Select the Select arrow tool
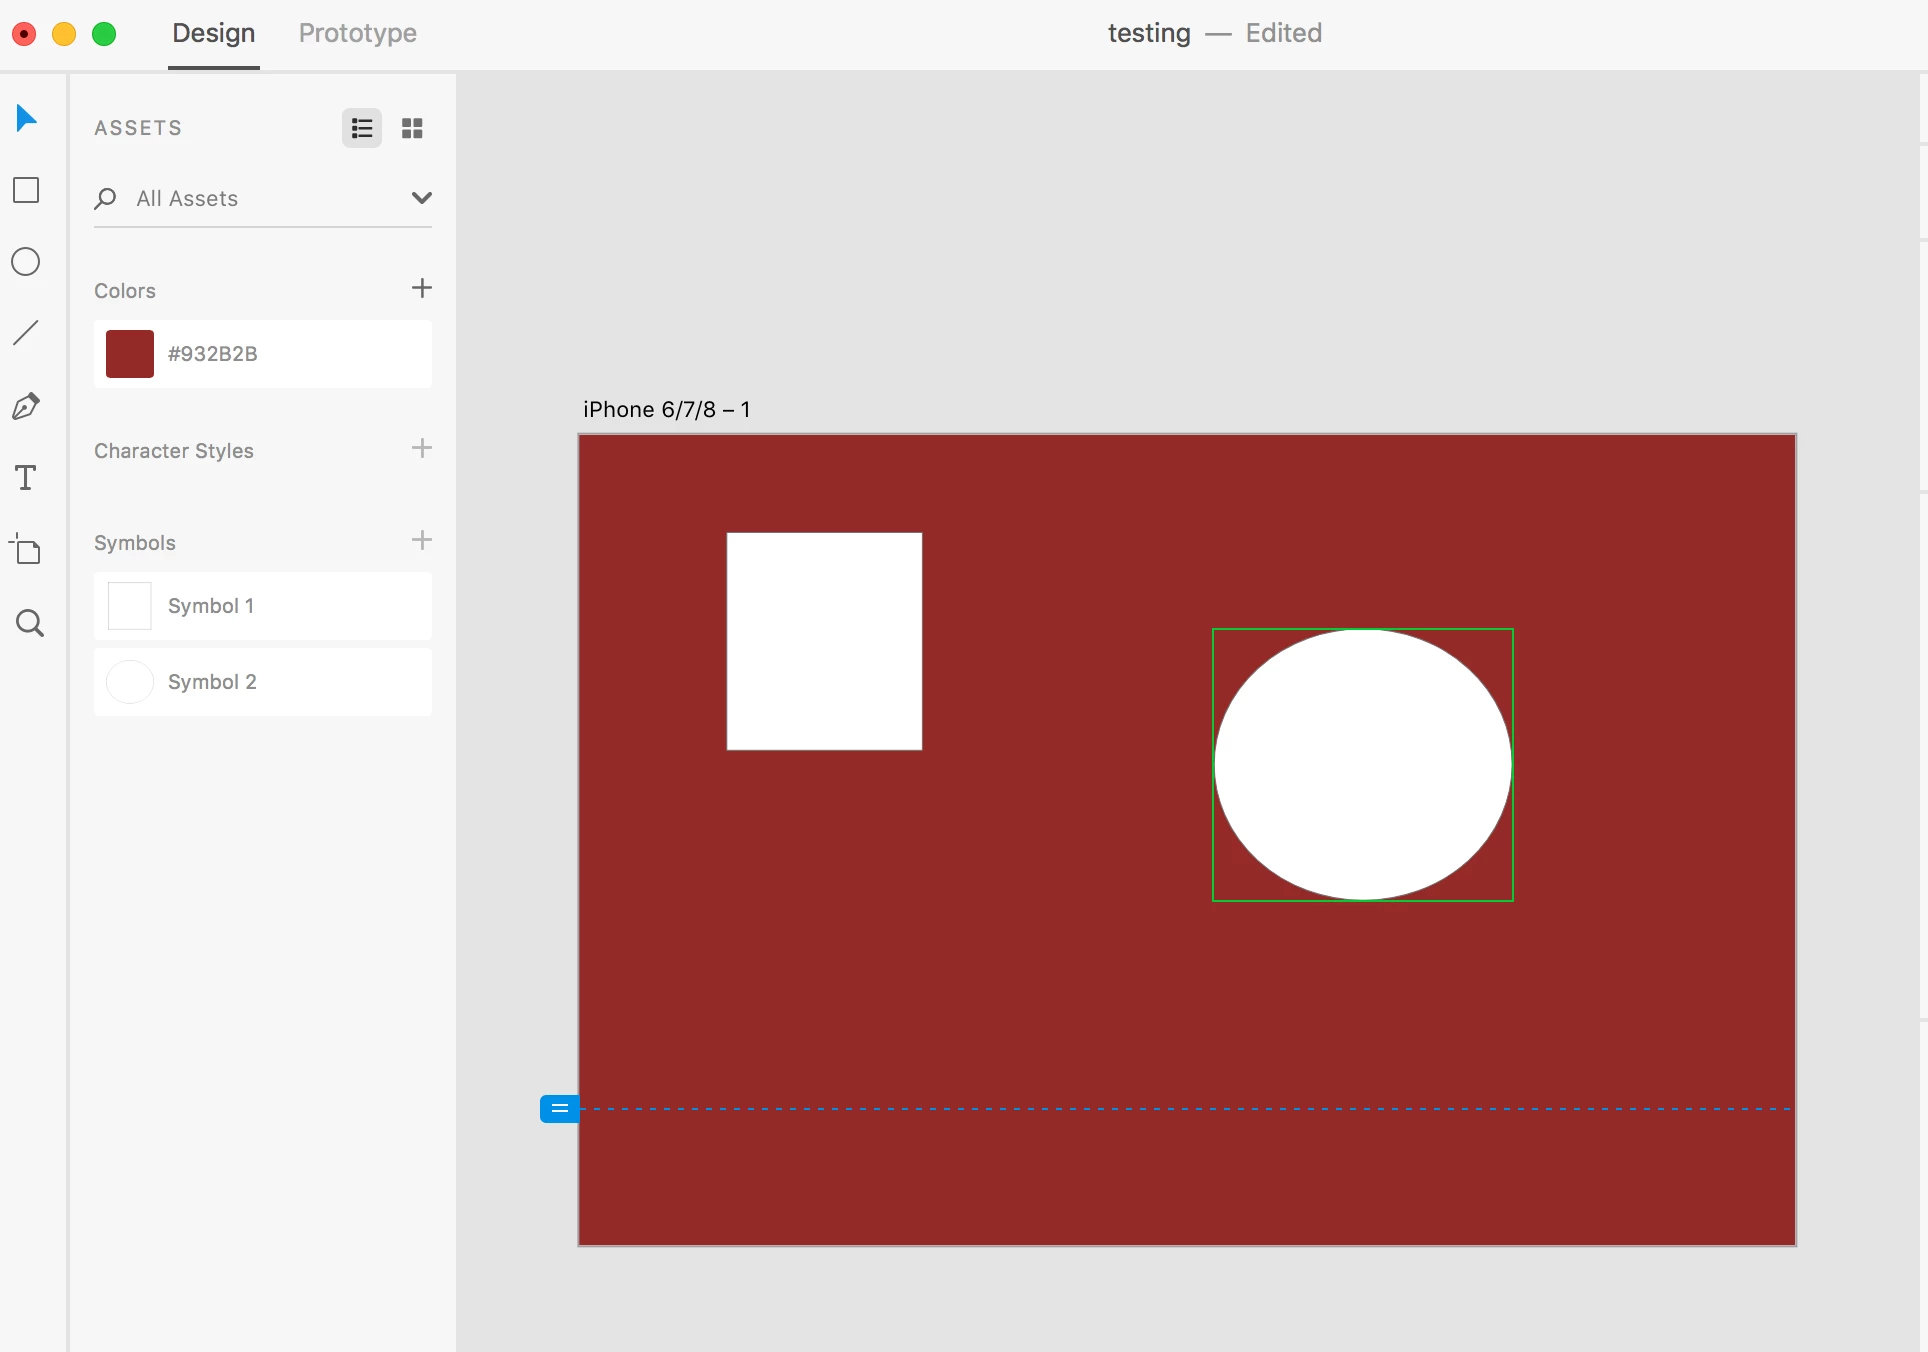Image resolution: width=1928 pixels, height=1352 pixels. [26, 119]
